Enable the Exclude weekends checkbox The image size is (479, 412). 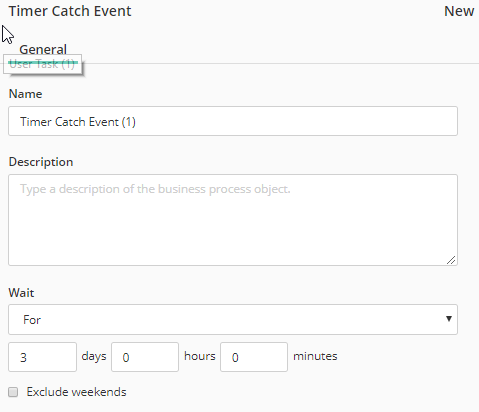[13, 392]
